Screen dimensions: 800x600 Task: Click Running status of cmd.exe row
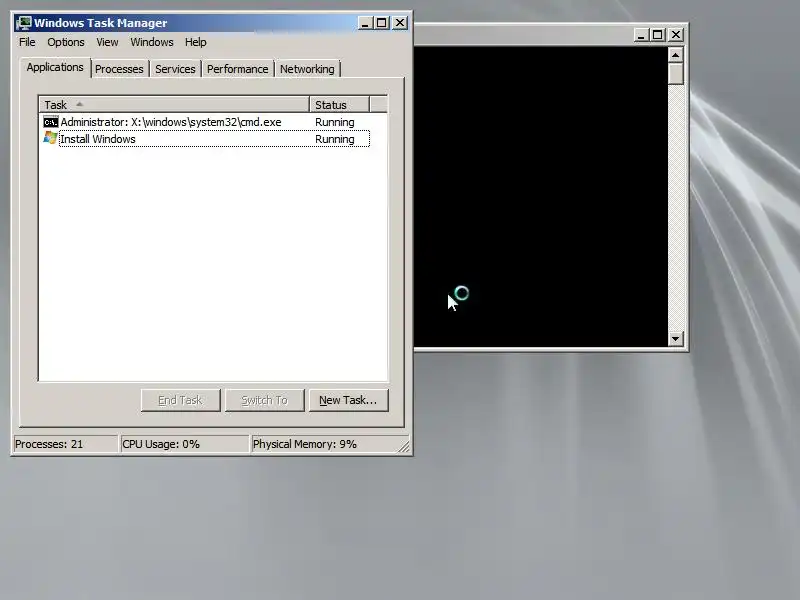(335, 122)
